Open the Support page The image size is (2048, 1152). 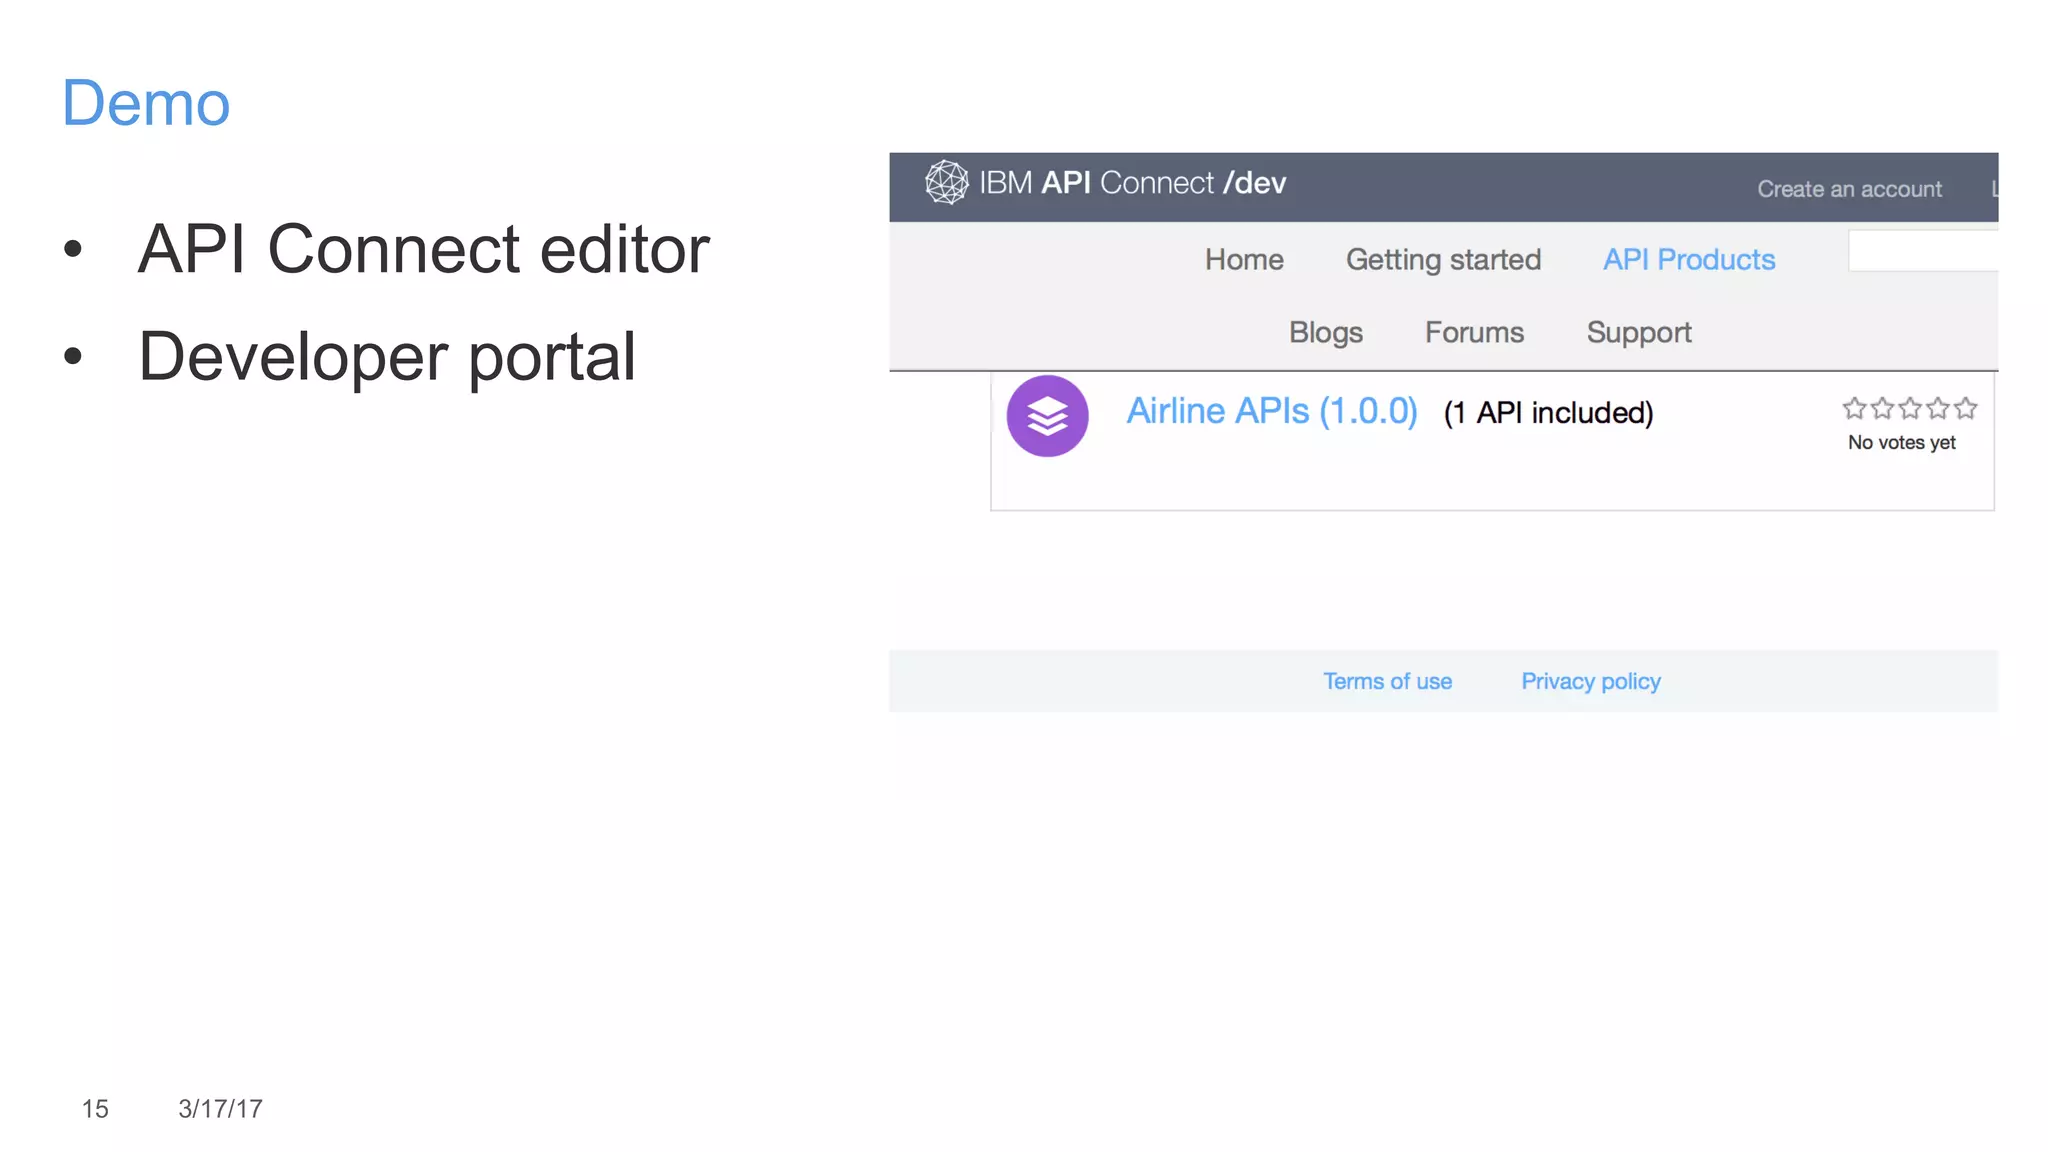pos(1638,333)
